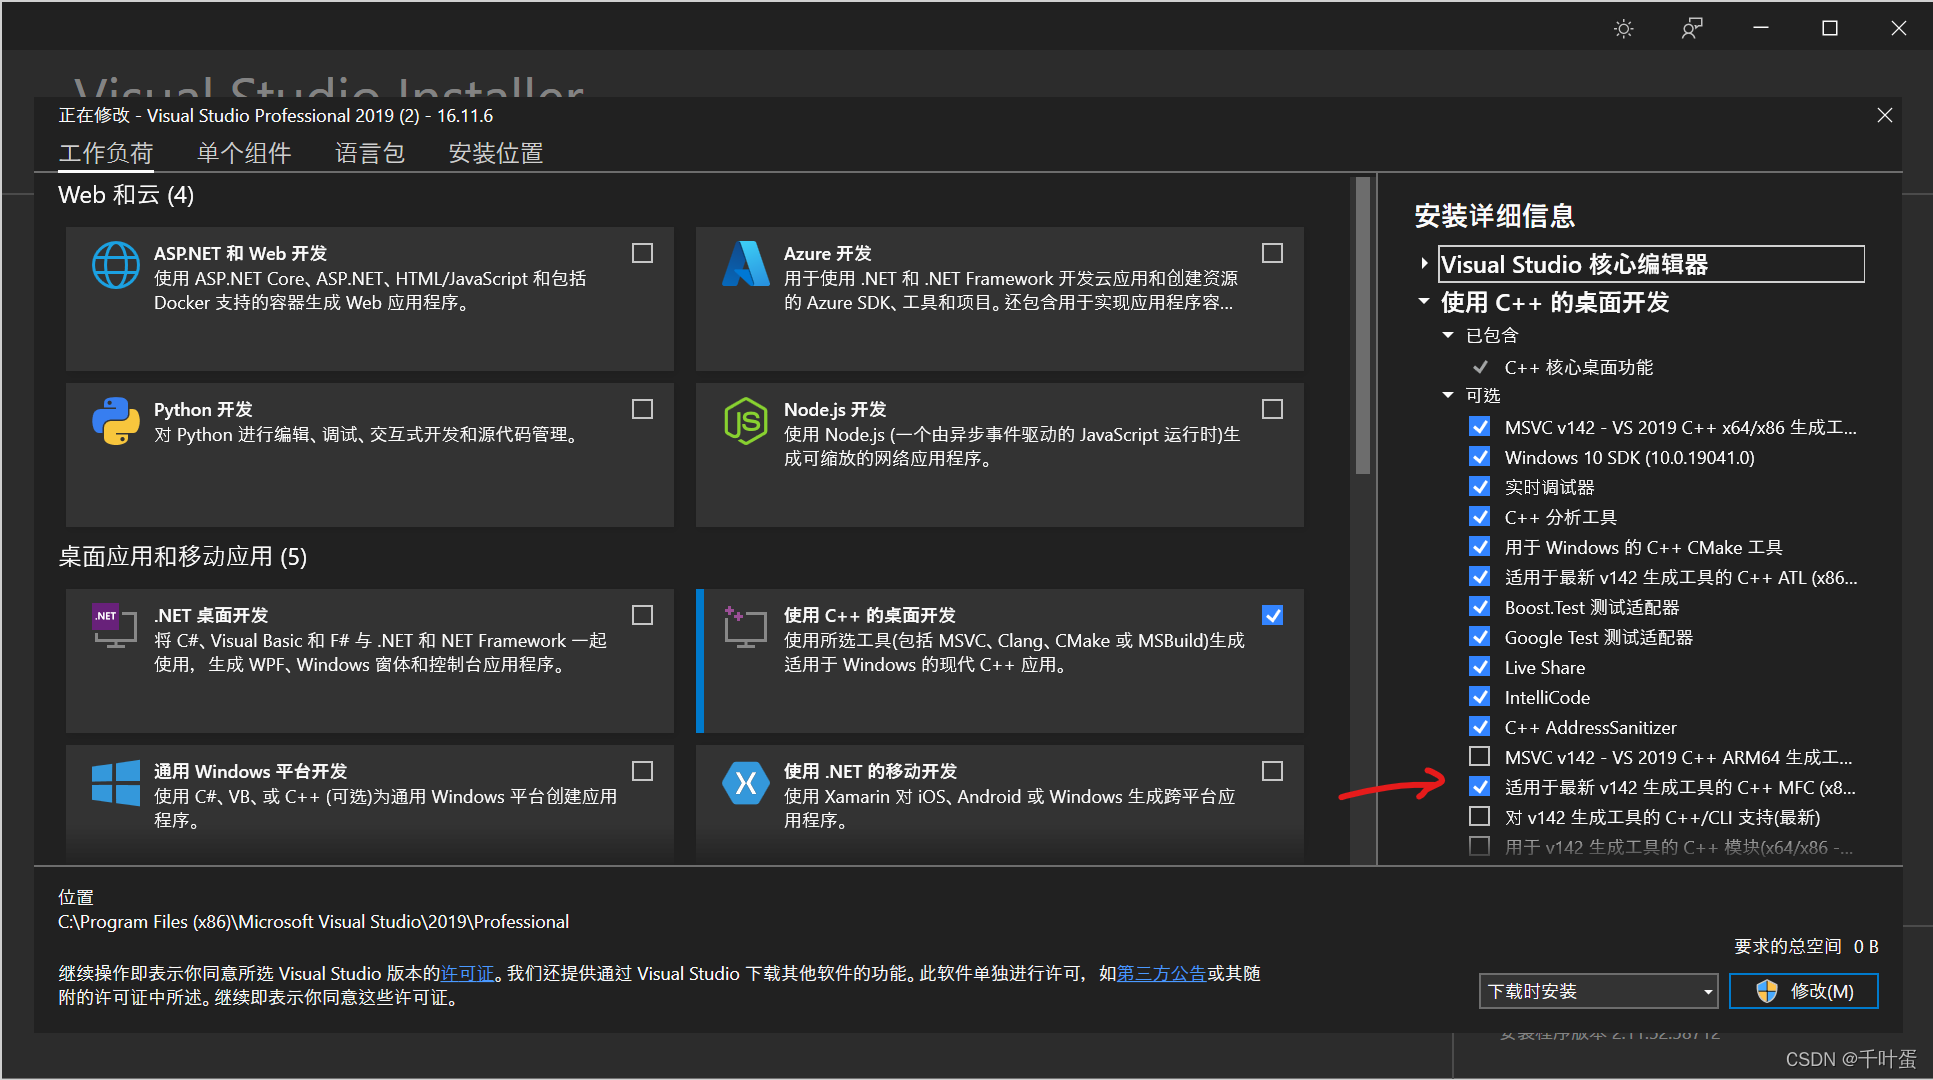The image size is (1933, 1080).
Task: Switch to the 单个组件 tab
Action: [x=244, y=153]
